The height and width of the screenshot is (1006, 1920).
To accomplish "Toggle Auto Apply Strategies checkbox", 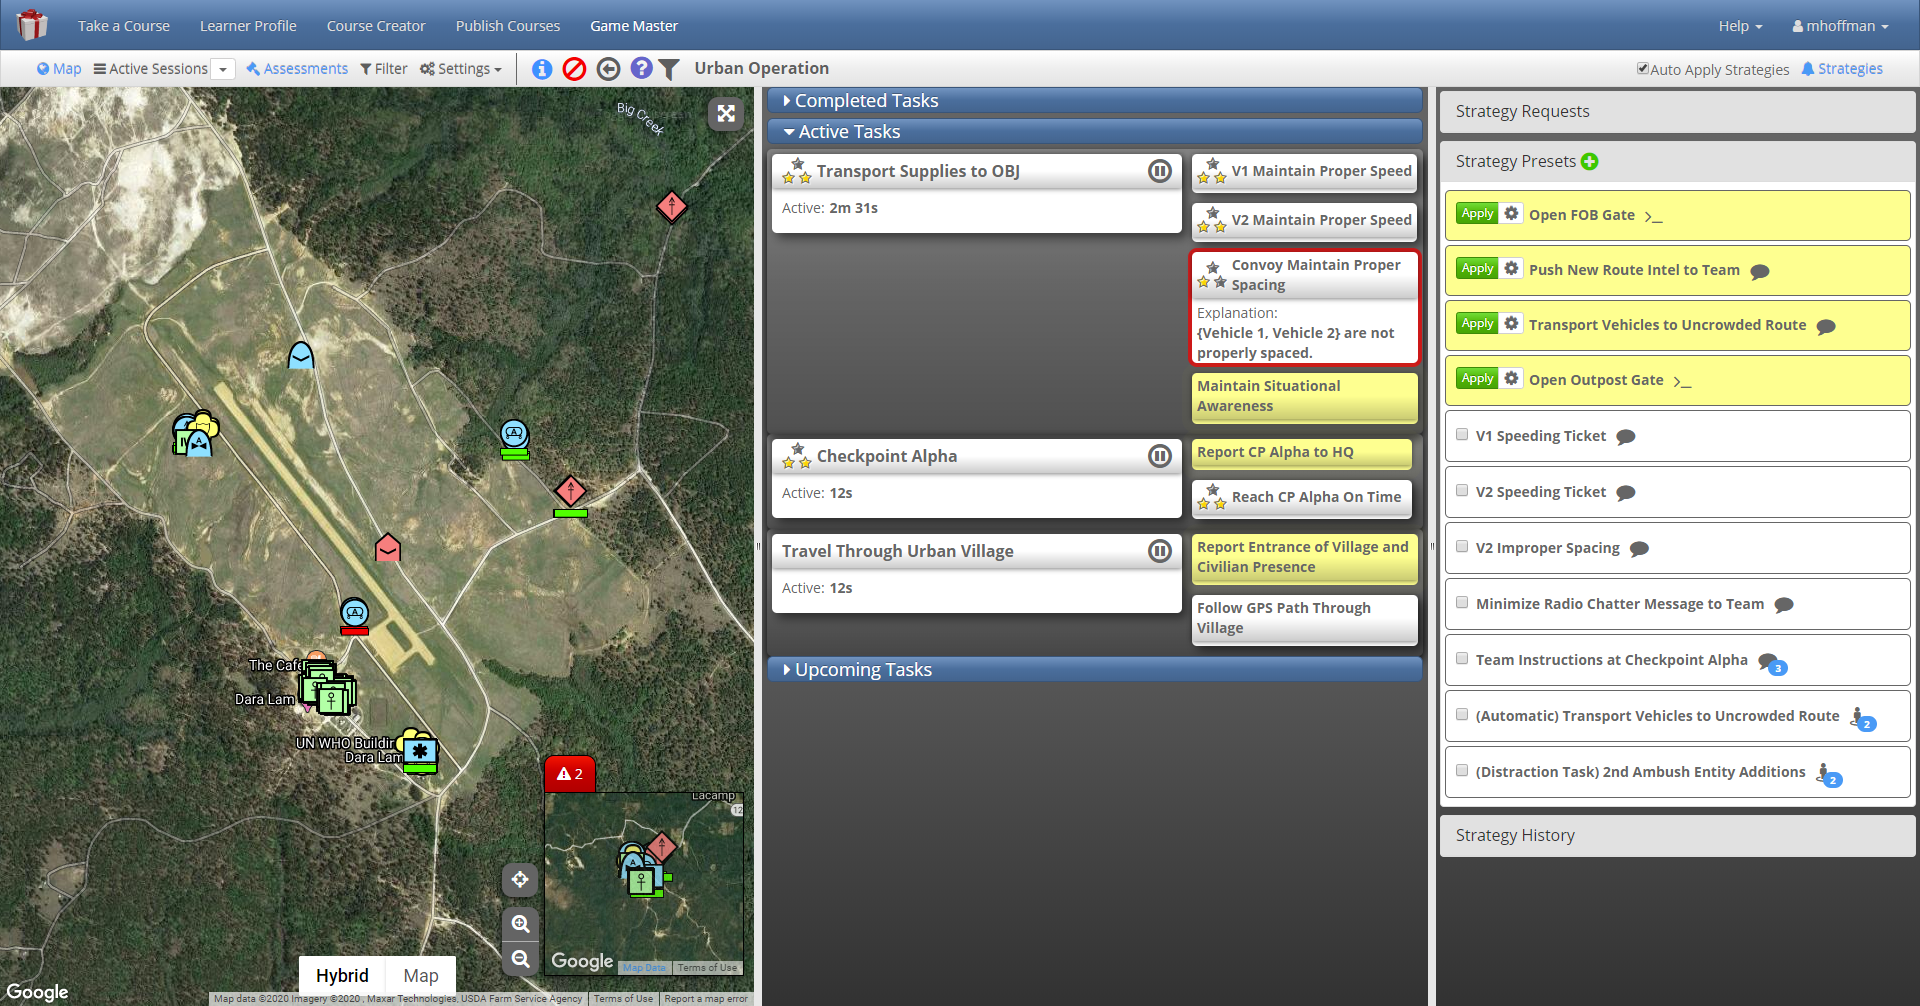I will click(x=1642, y=68).
